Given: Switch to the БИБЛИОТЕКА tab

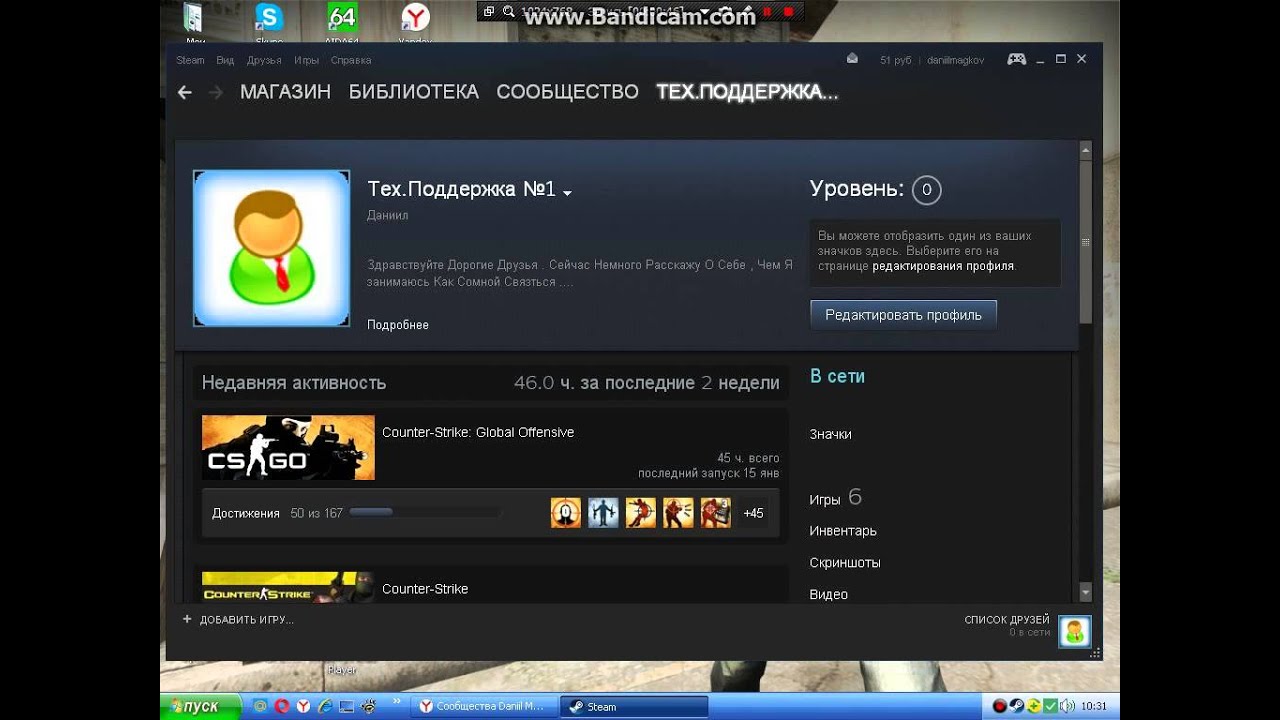Looking at the screenshot, I should [414, 92].
